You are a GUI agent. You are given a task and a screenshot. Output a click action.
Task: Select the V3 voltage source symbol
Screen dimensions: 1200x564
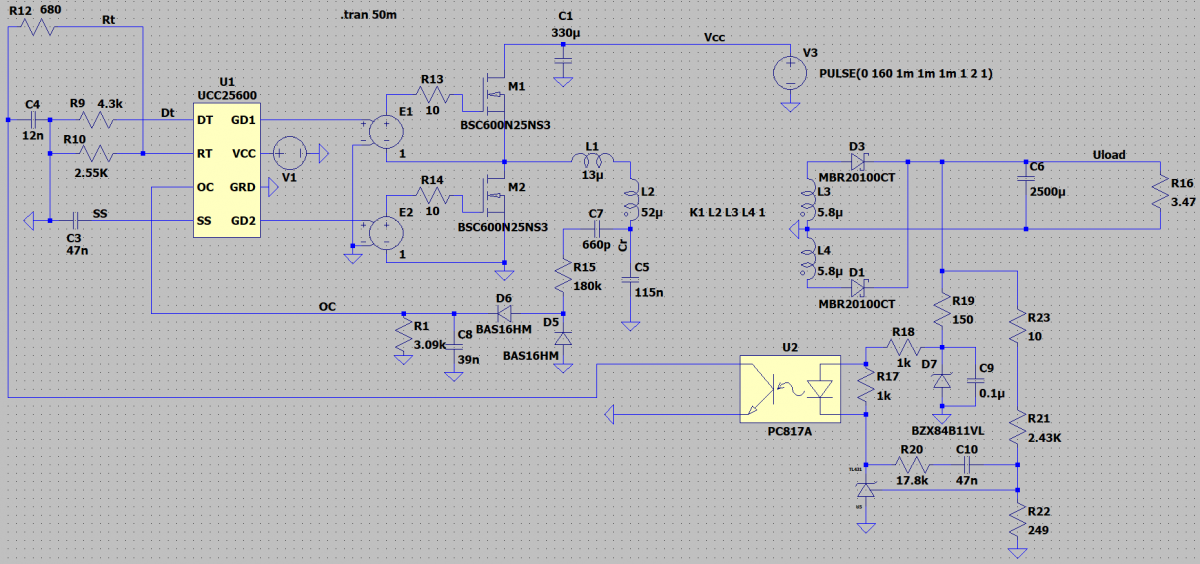pyautogui.click(x=790, y=71)
